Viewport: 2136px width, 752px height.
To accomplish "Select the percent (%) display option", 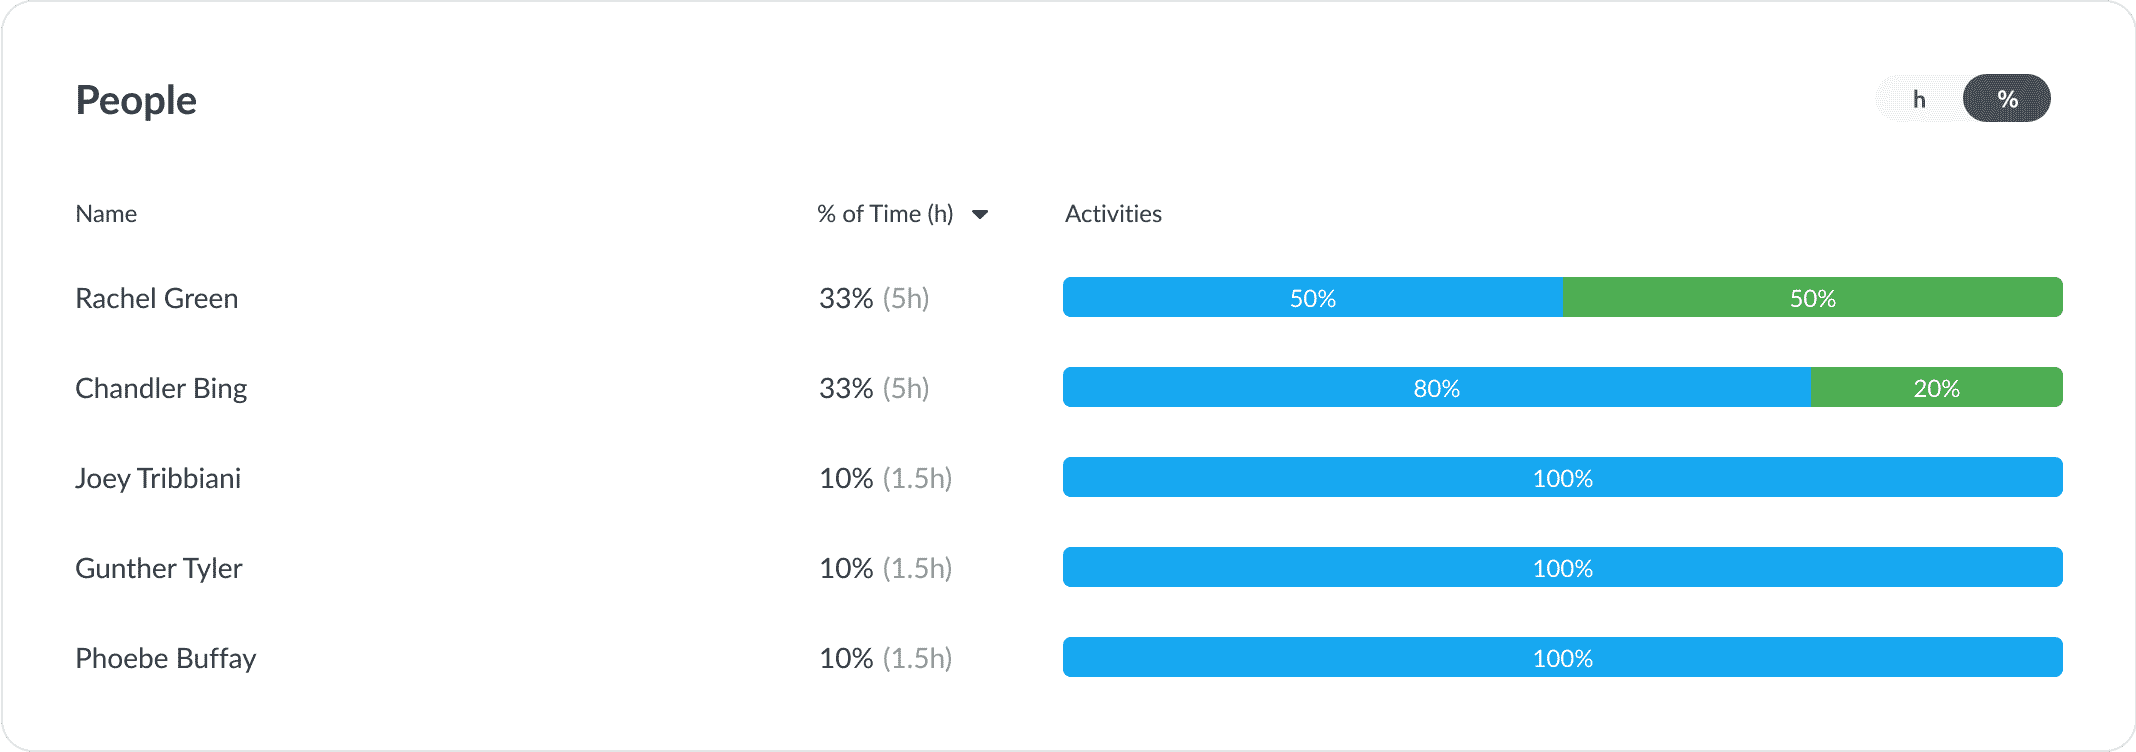I will tap(2007, 99).
